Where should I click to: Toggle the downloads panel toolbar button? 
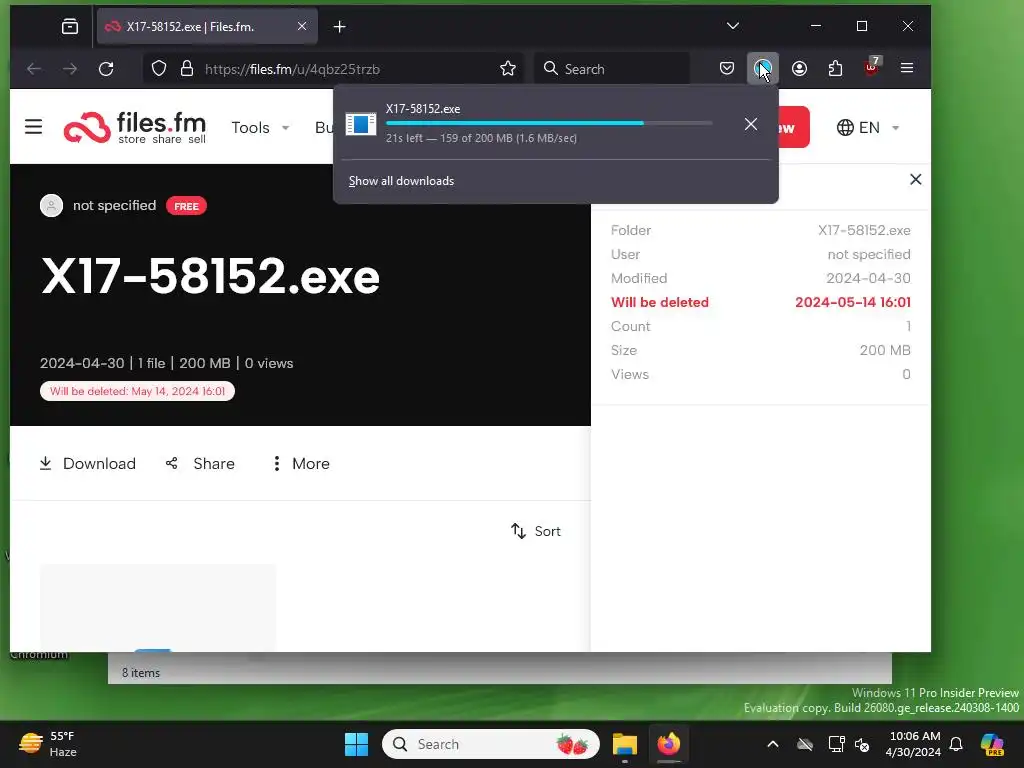click(763, 69)
